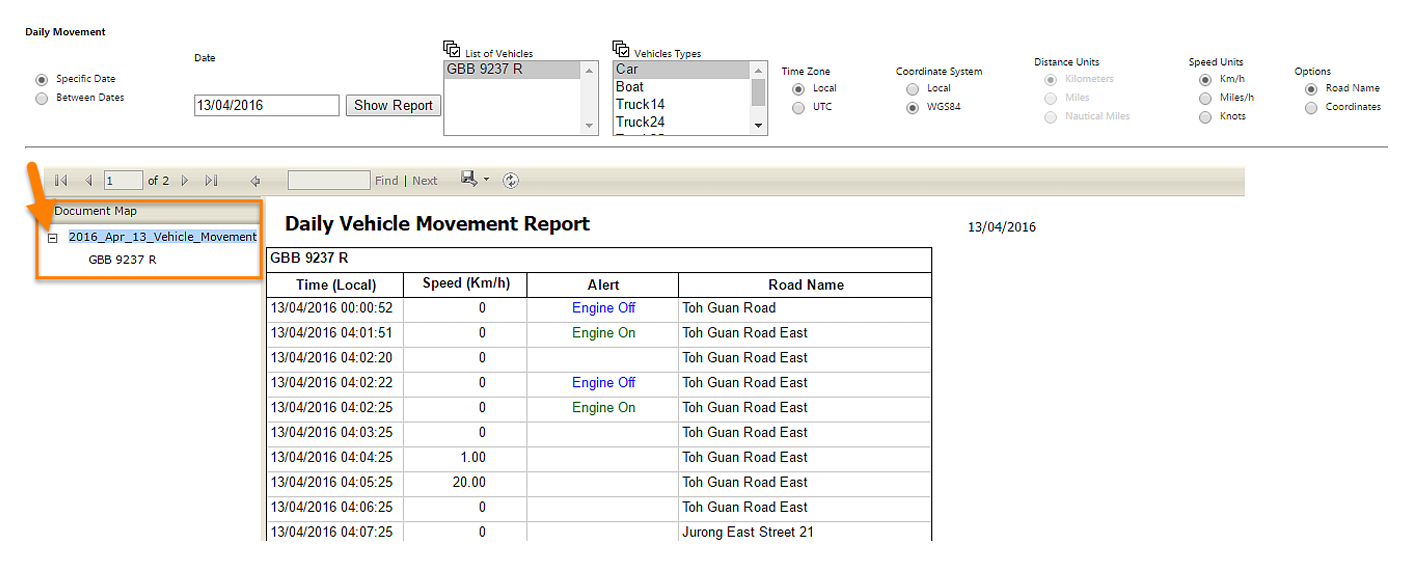The height and width of the screenshot is (563, 1407).
Task: Select Between Dates radio option
Action: (42, 98)
